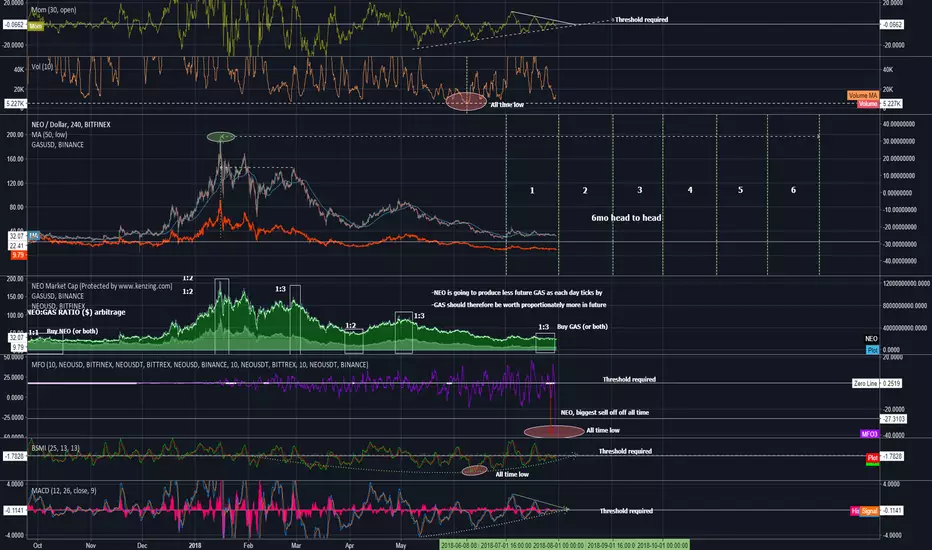
Task: Select GASUSD, BINANCE legend in price pane
Action: tap(57, 145)
